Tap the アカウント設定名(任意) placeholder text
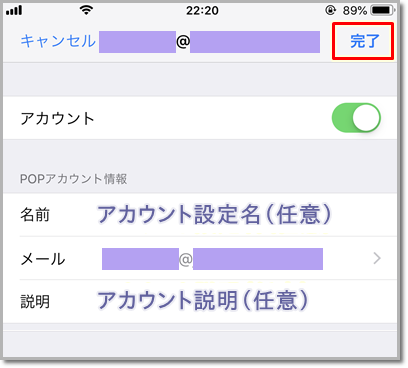The image size is (408, 368). click(x=214, y=215)
